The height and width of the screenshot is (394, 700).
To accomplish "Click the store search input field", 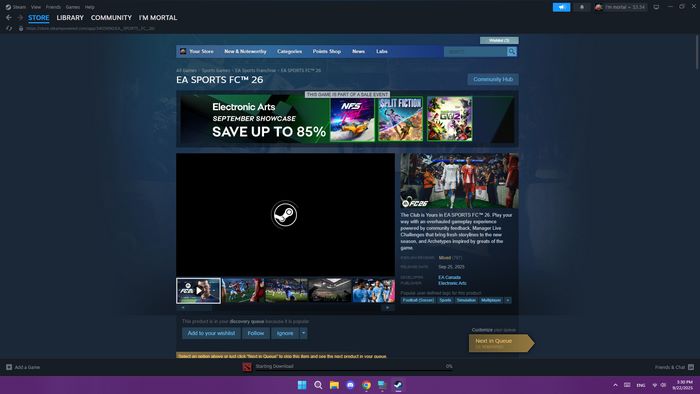I will pyautogui.click(x=475, y=52).
